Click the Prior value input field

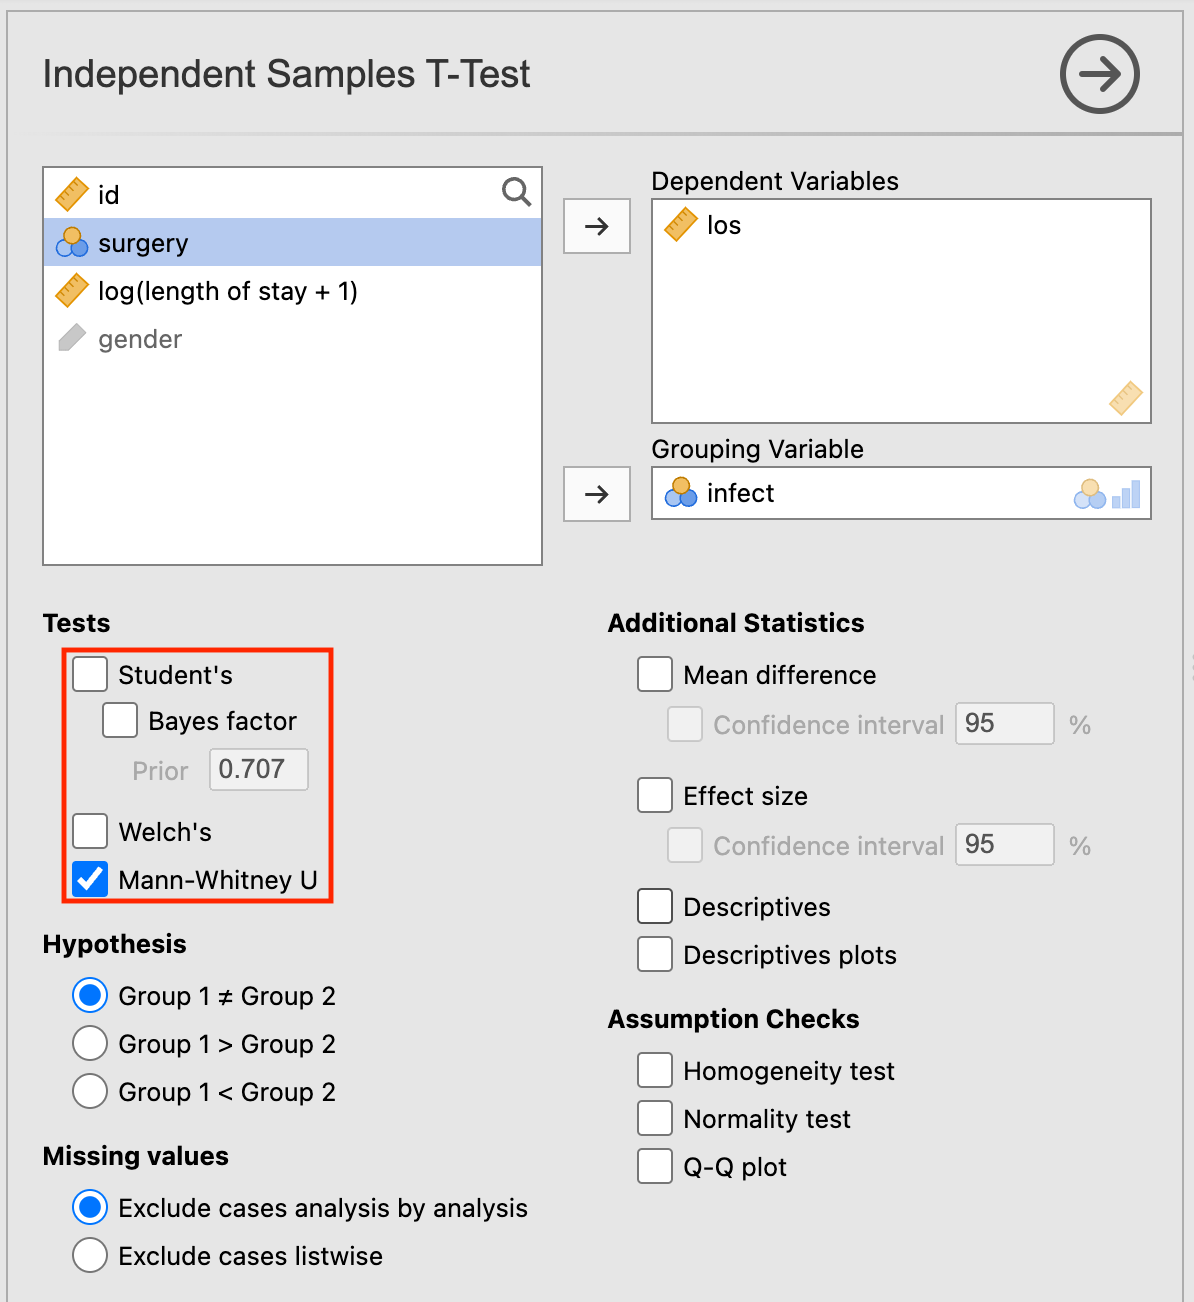(259, 770)
